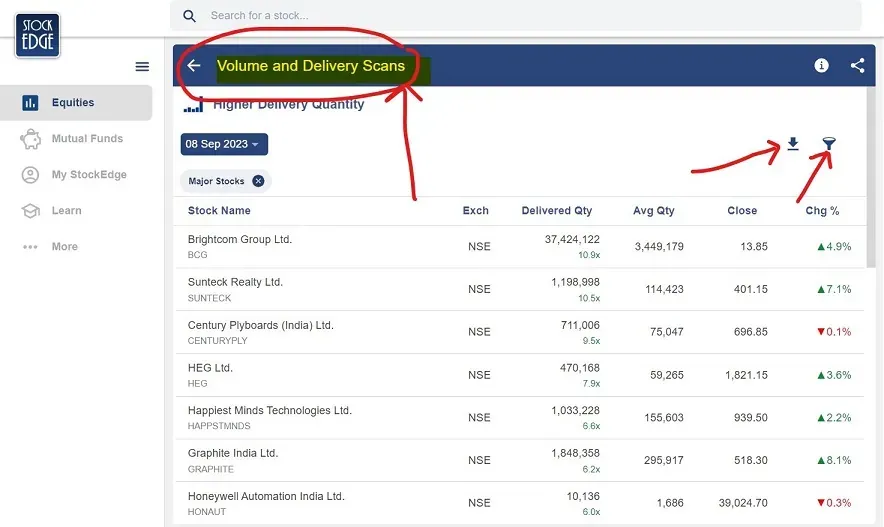Click Century Plyboards change of 0.1%
Screen dimensions: 884x527
834,332
